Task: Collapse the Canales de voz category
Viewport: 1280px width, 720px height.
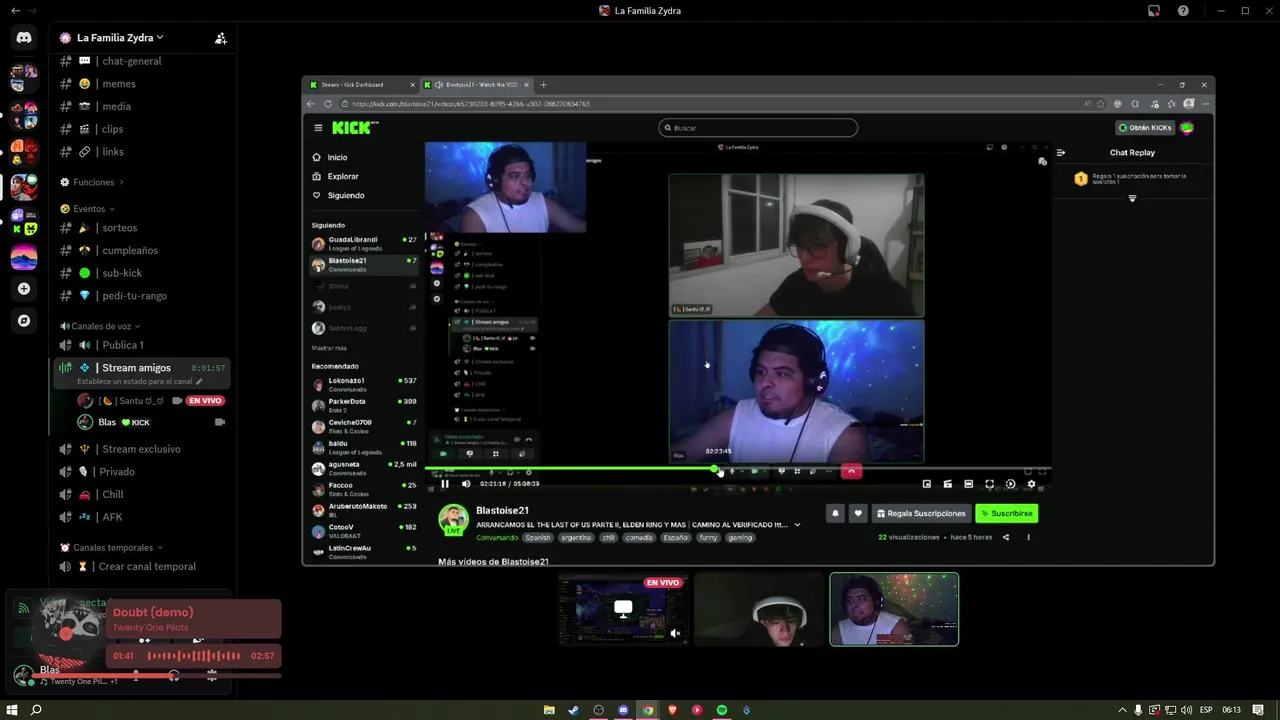Action: pyautogui.click(x=100, y=326)
